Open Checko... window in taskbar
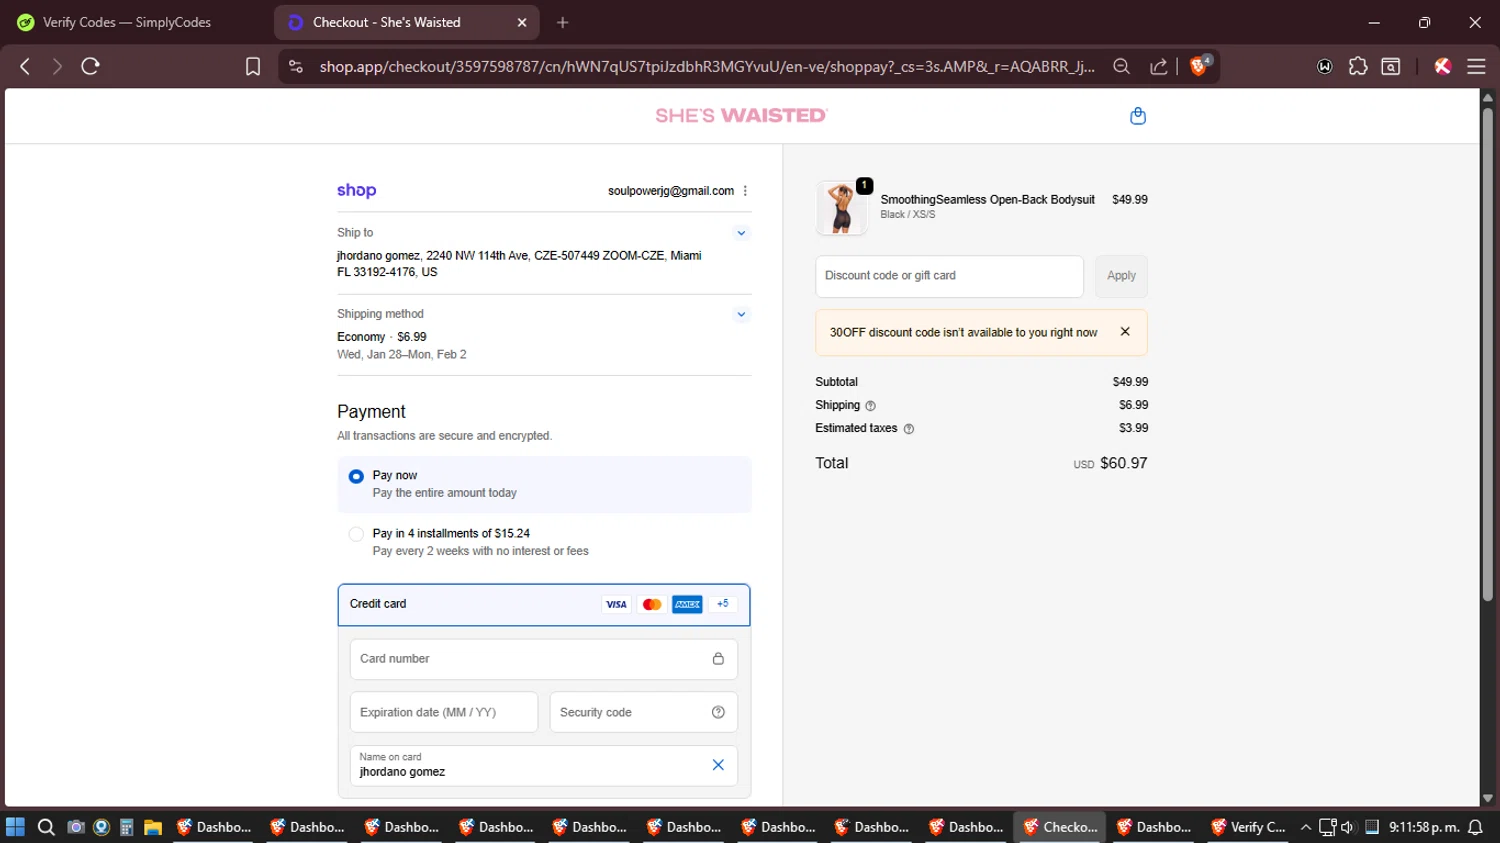Viewport: 1500px width, 843px height. tap(1060, 827)
